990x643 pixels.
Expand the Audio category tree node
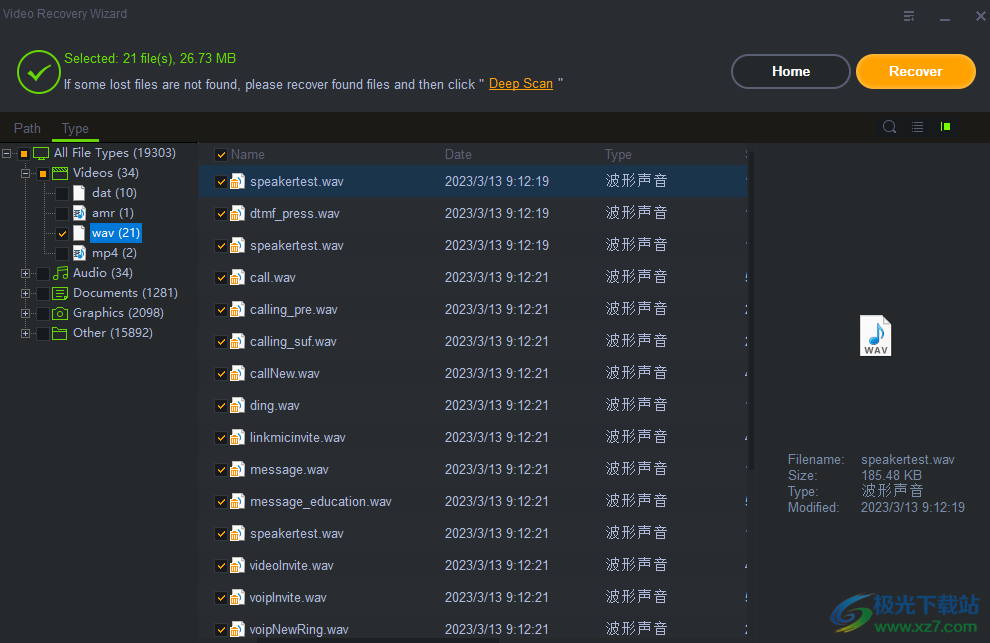pyautogui.click(x=25, y=273)
